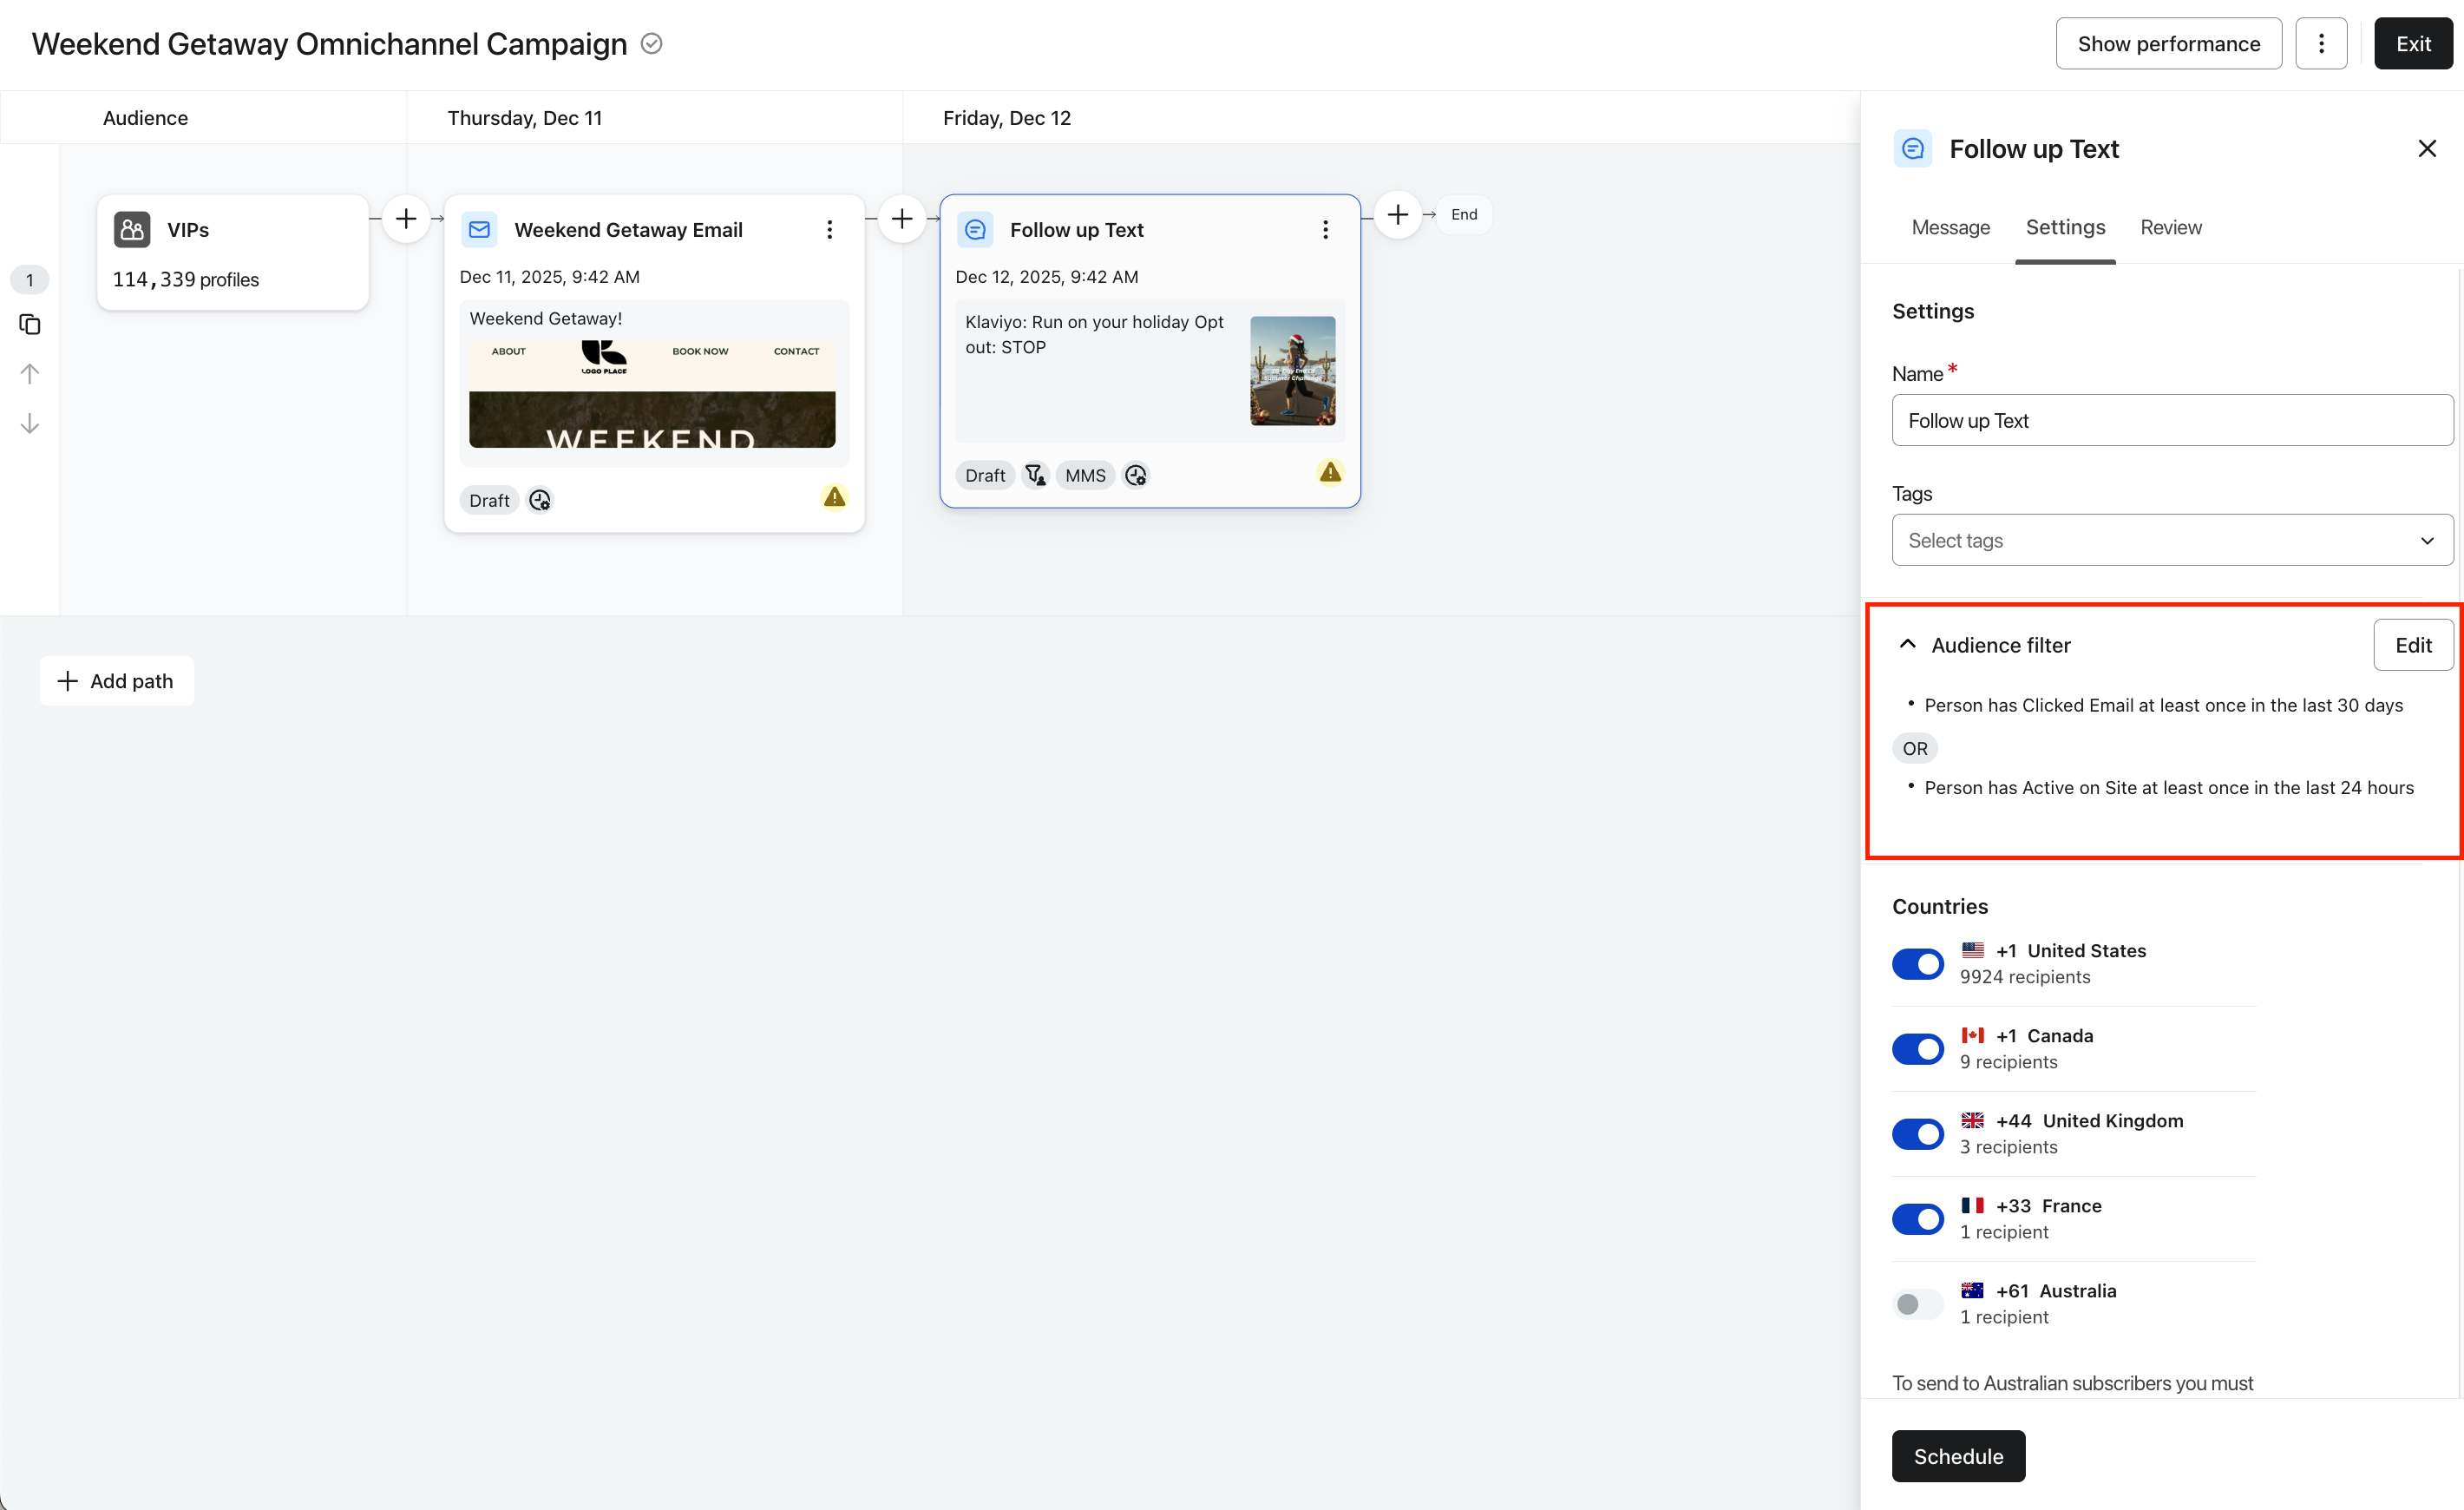Turn off the France country toggle
Screen dimensions: 2464x1510
1917,1219
